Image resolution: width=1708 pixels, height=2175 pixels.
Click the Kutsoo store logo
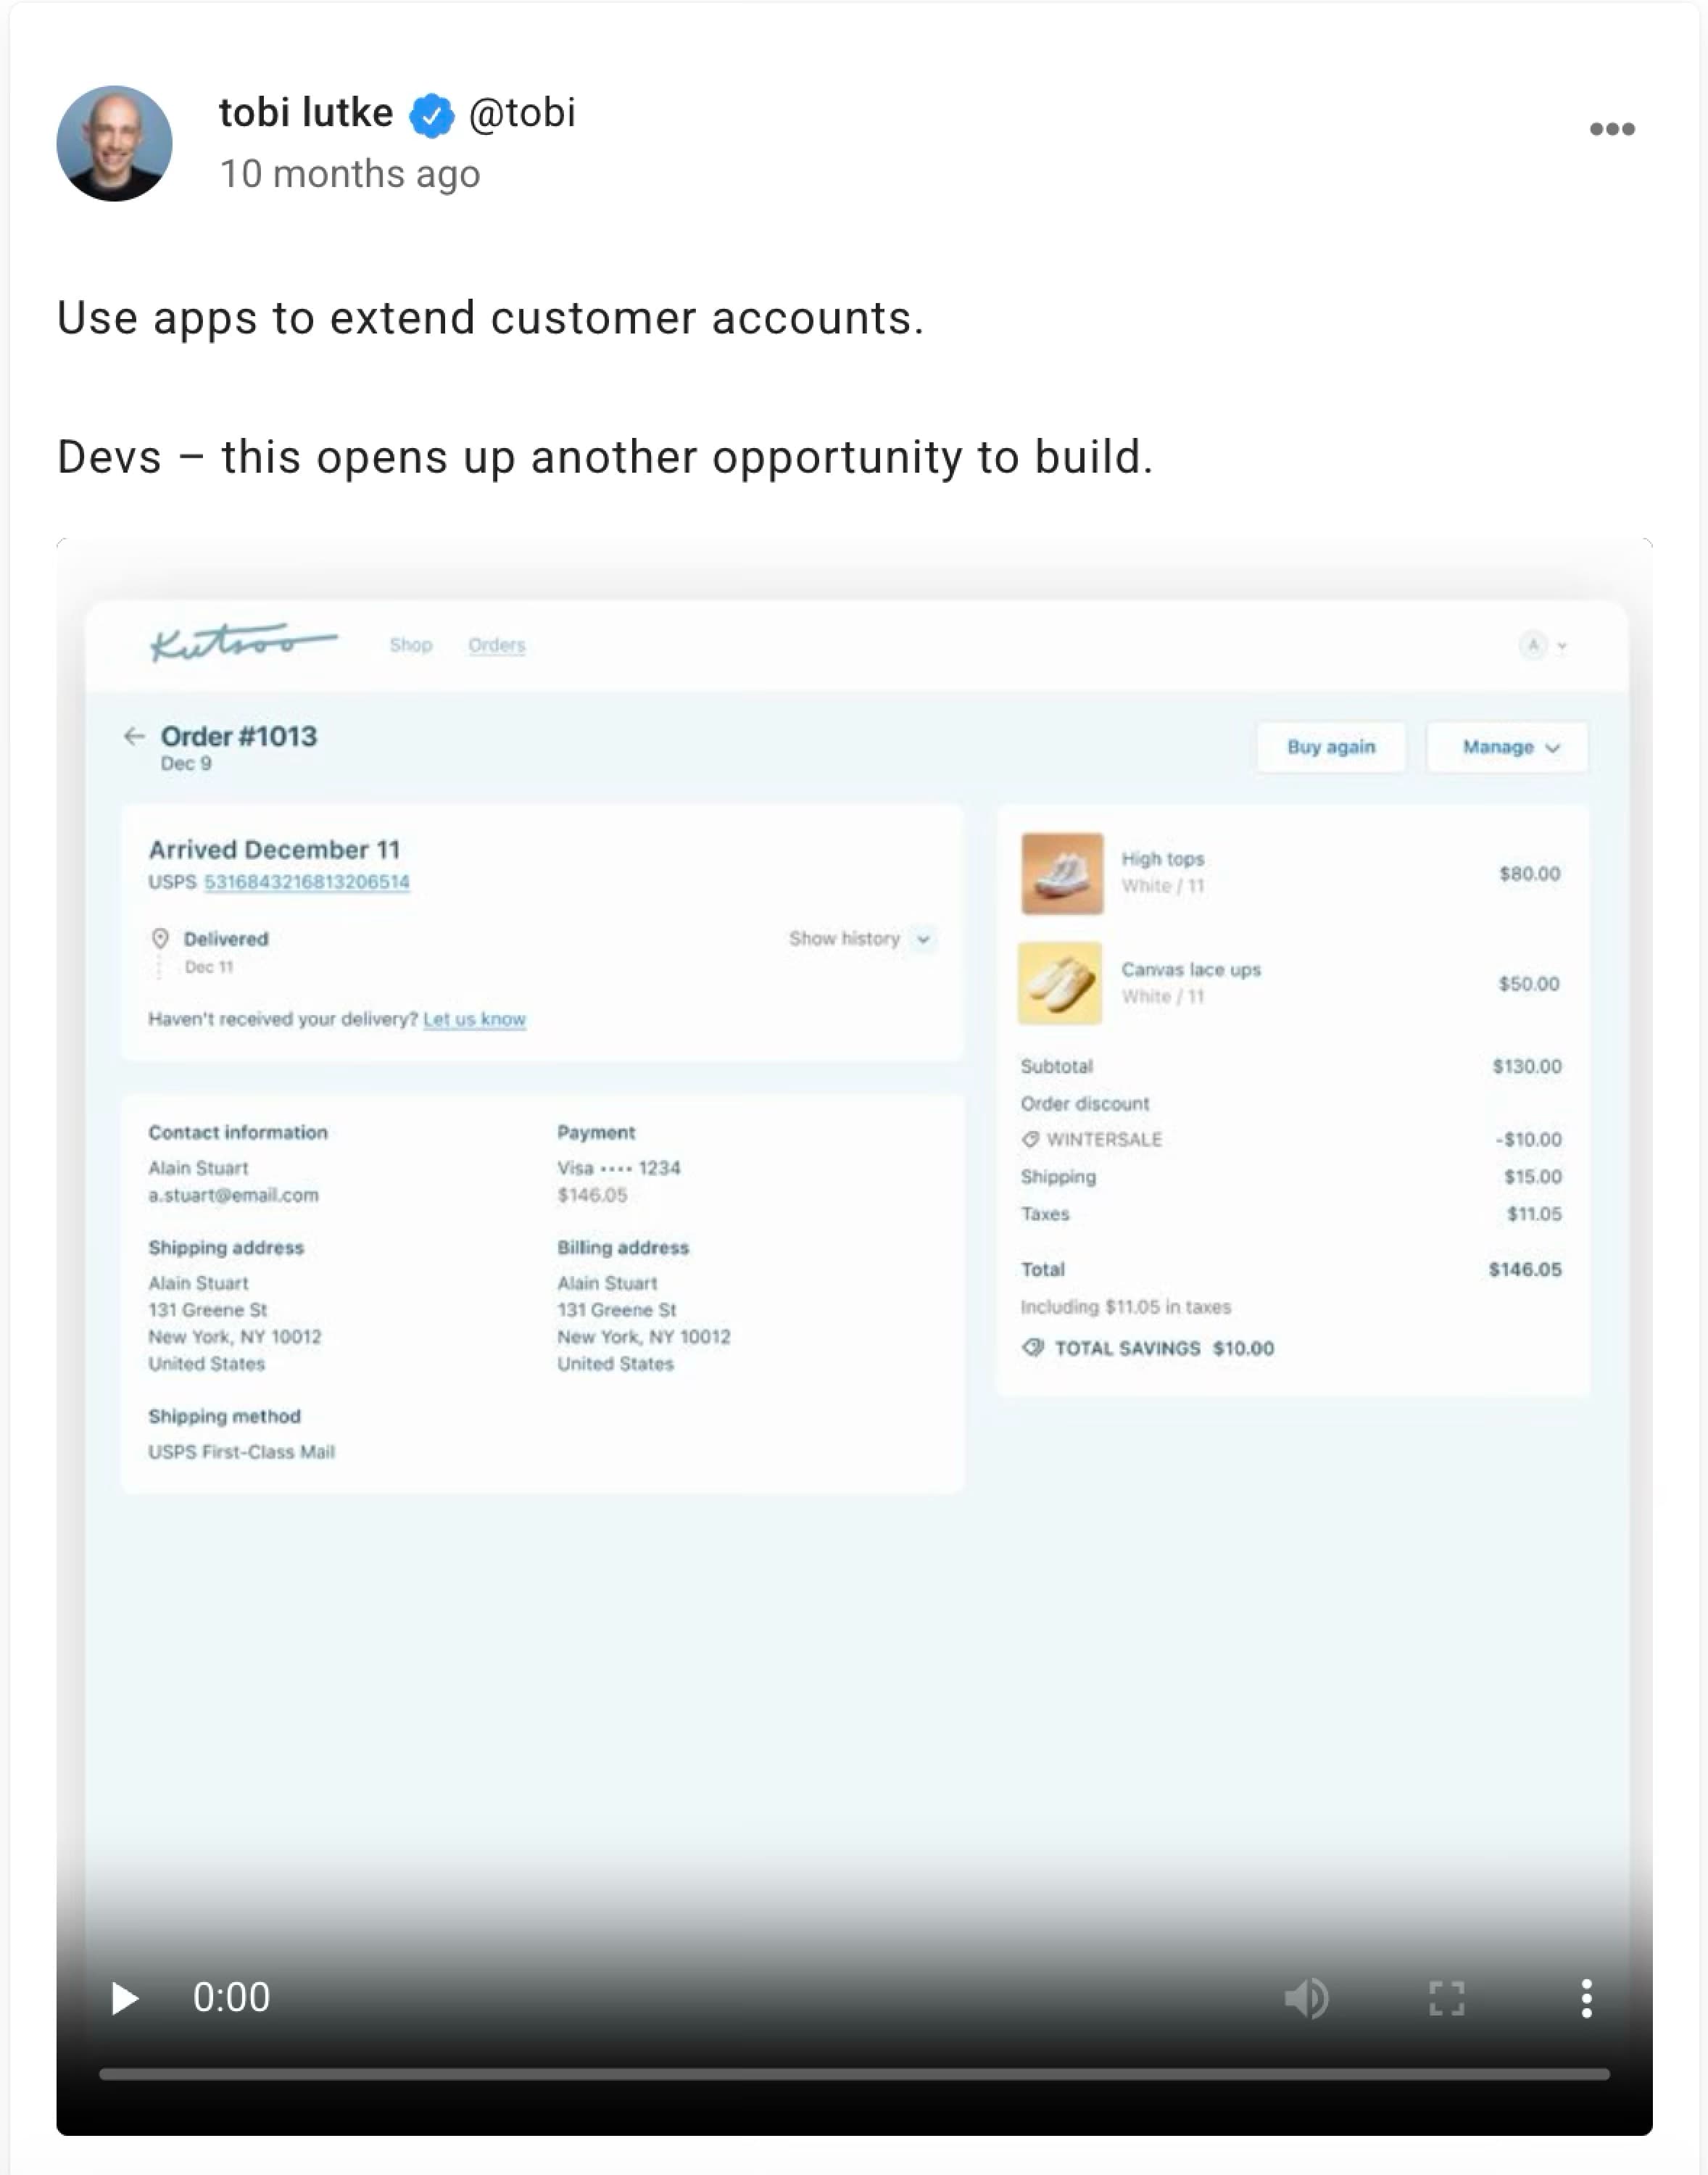pyautogui.click(x=243, y=642)
